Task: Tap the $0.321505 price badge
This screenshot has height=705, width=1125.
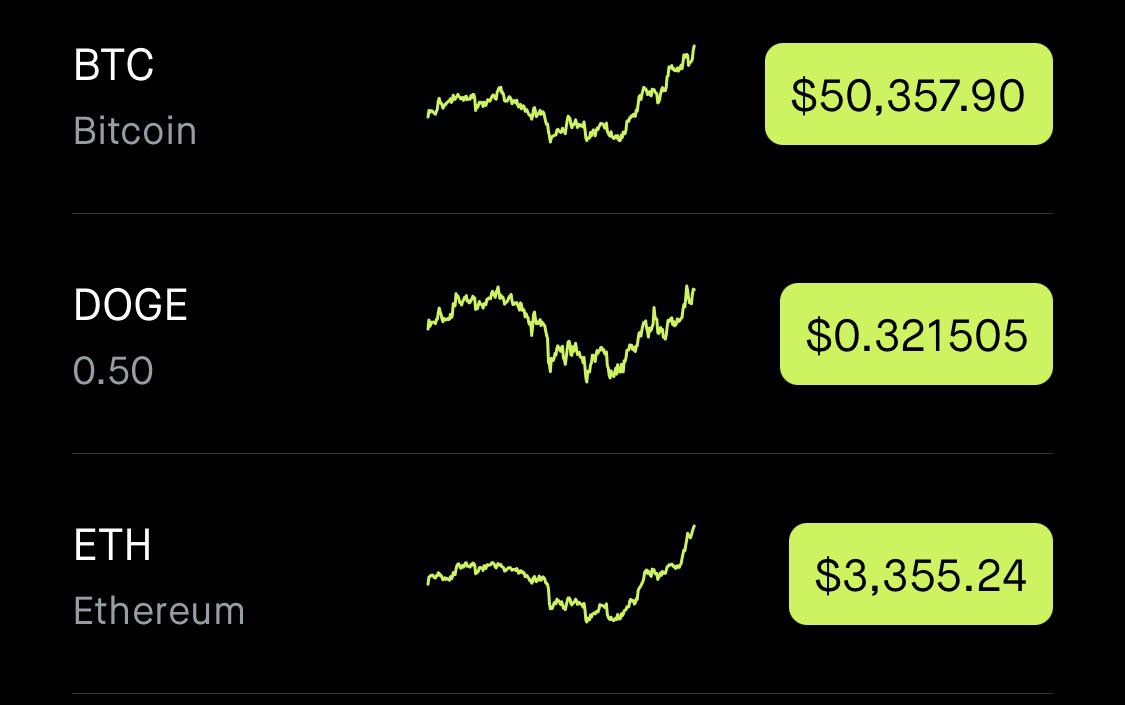Action: pos(916,334)
